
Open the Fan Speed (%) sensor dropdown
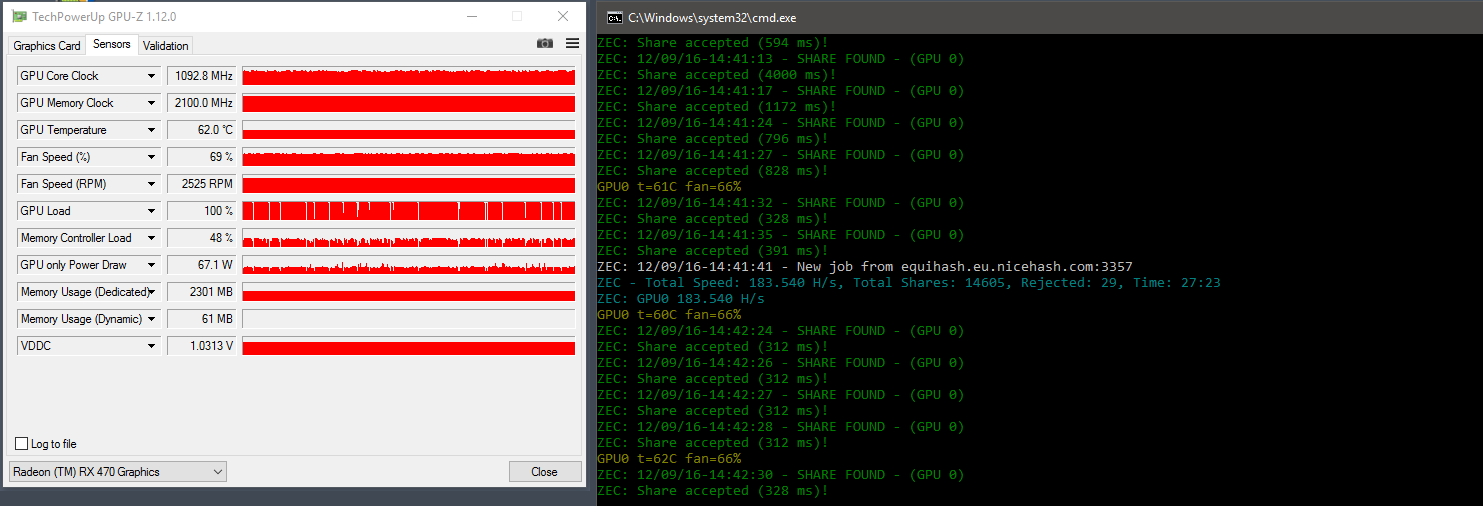click(152, 157)
